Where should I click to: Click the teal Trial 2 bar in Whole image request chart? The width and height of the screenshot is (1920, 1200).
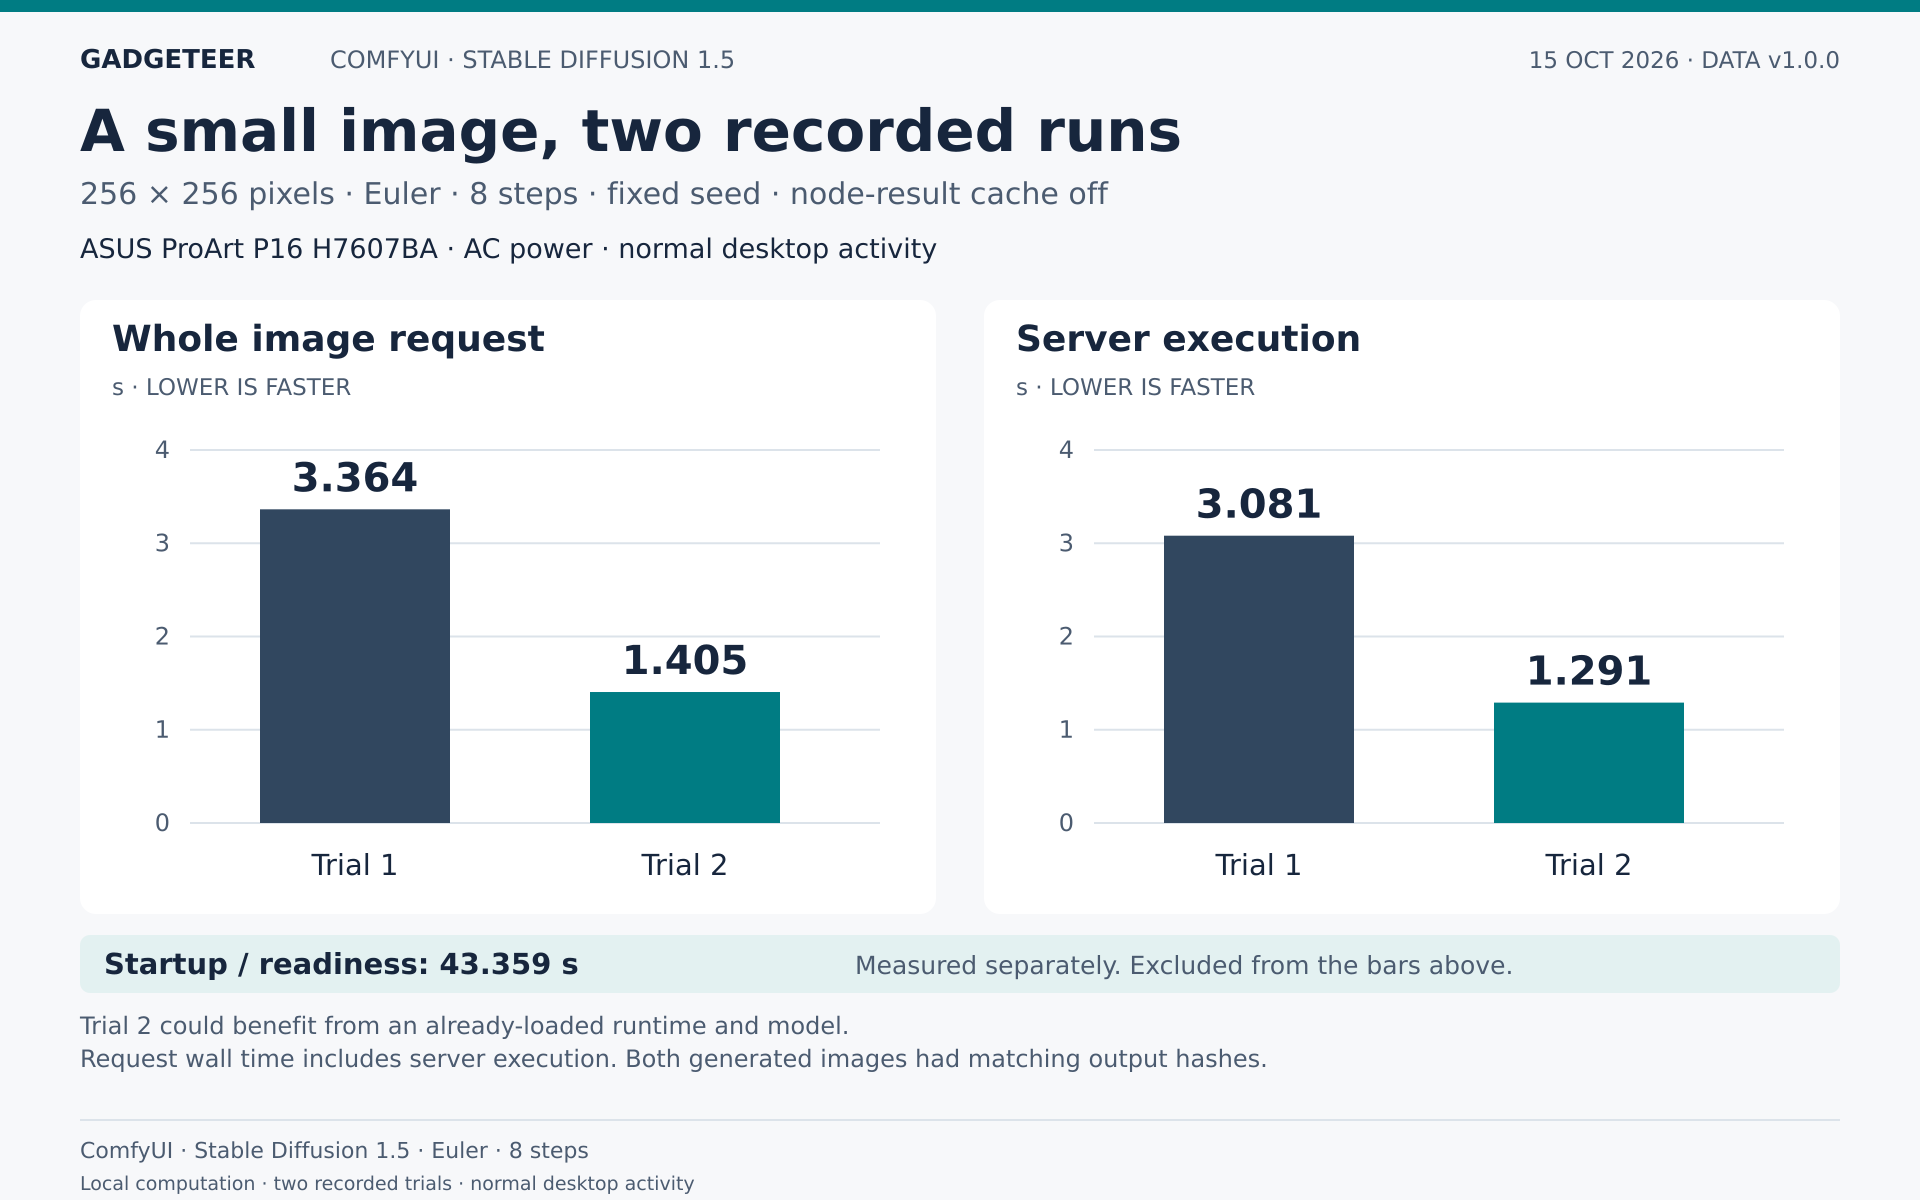point(685,757)
